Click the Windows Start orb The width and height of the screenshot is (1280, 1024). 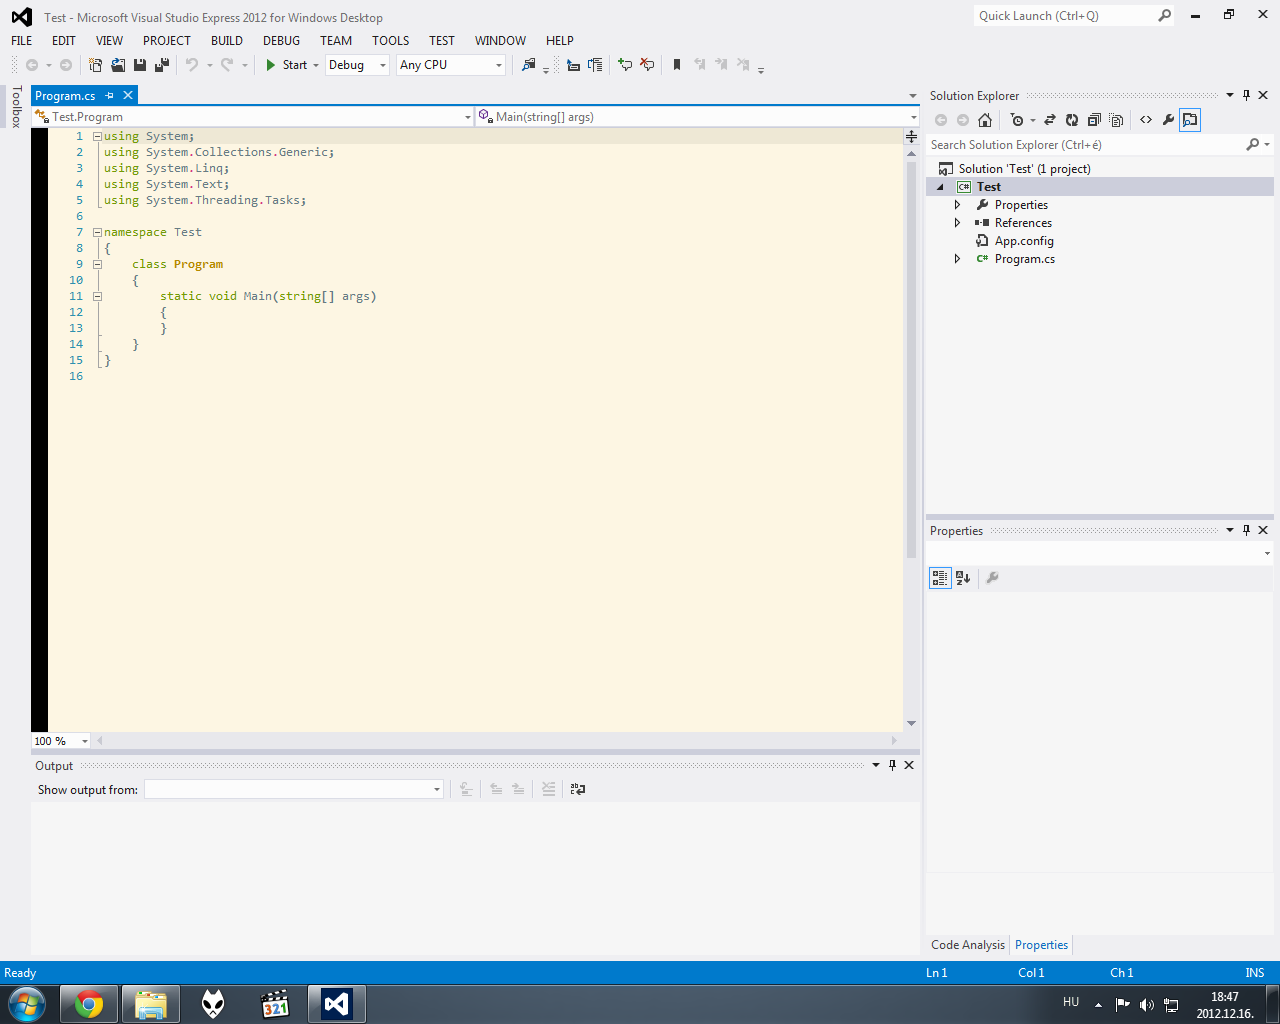pyautogui.click(x=25, y=1004)
